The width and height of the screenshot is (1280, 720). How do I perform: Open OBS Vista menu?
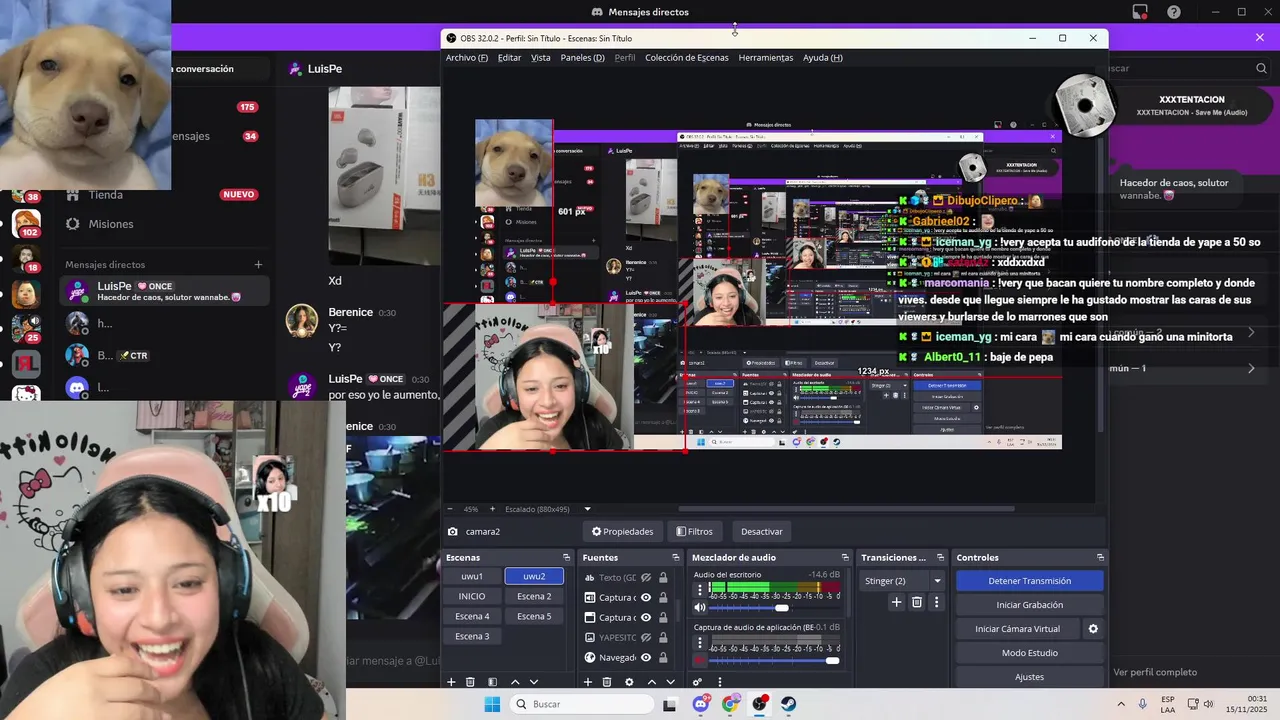pyautogui.click(x=541, y=58)
